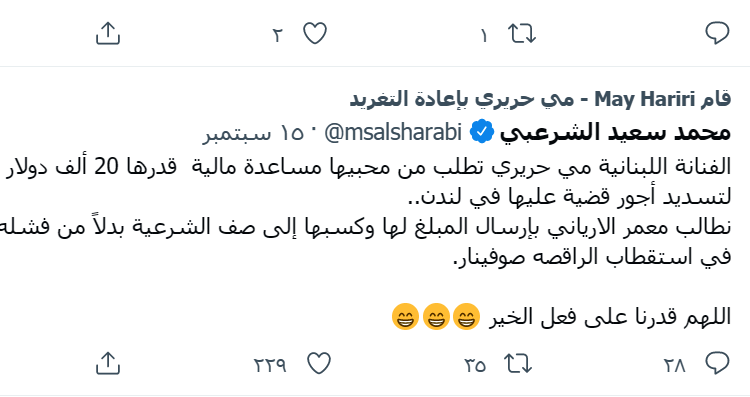The height and width of the screenshot is (397, 750).
Task: Open the tweet text about مي حريري
Action: 366,213
